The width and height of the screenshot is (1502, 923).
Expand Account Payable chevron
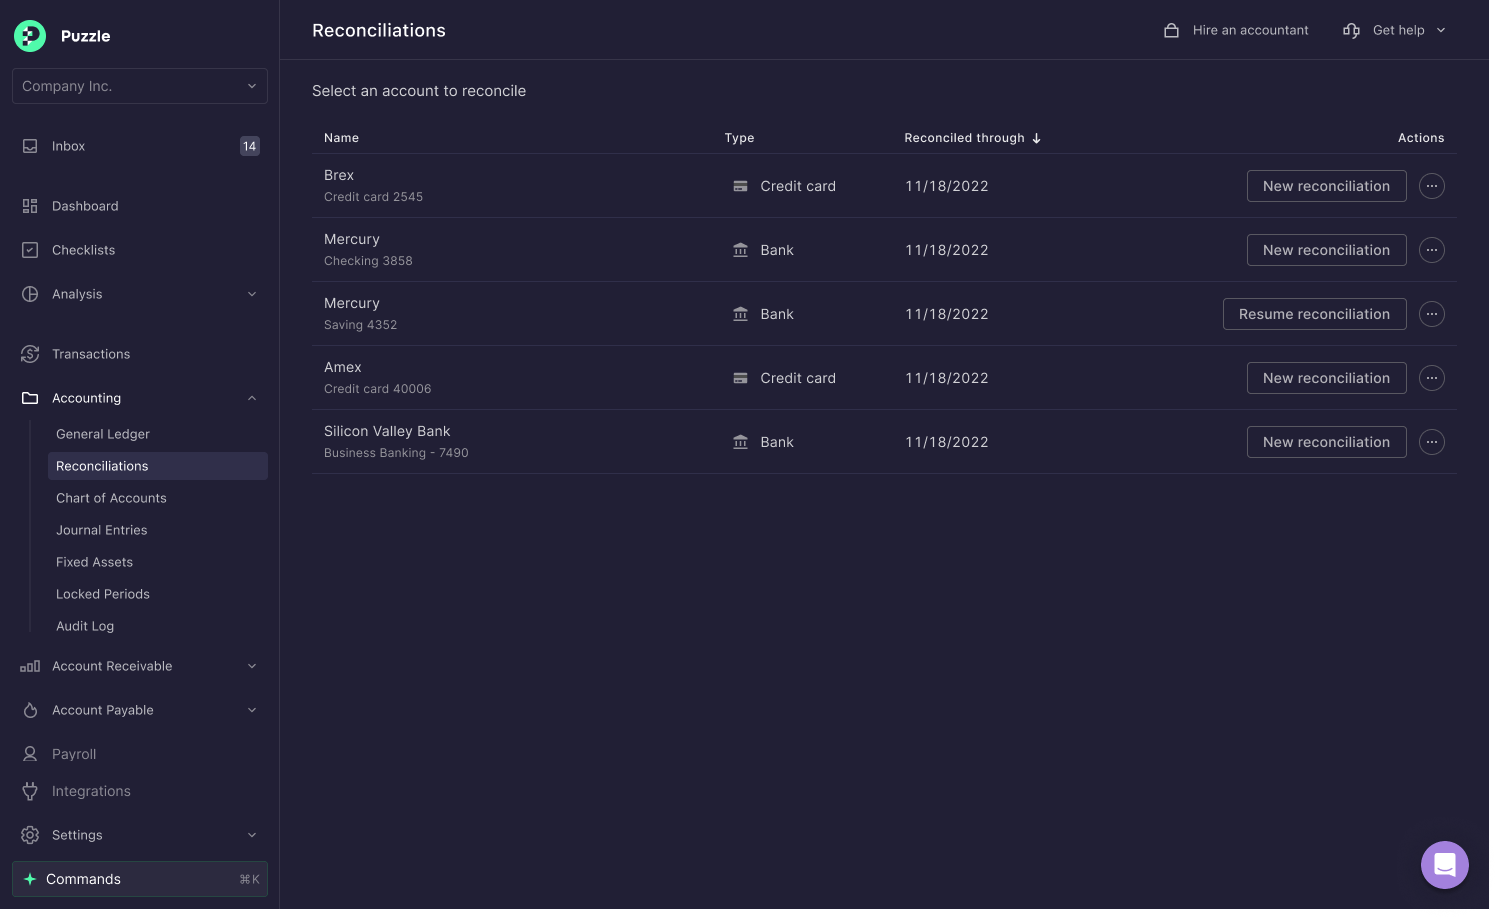pos(252,710)
